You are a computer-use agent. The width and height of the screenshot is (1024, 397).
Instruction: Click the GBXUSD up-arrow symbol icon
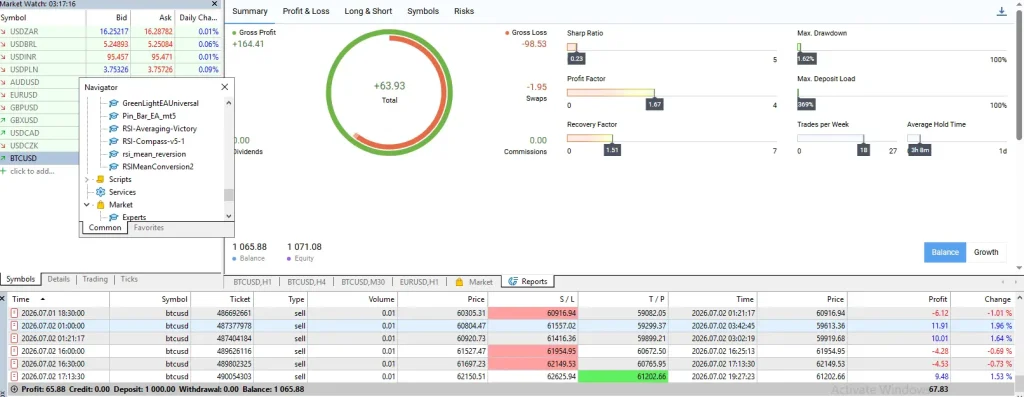coord(4,120)
